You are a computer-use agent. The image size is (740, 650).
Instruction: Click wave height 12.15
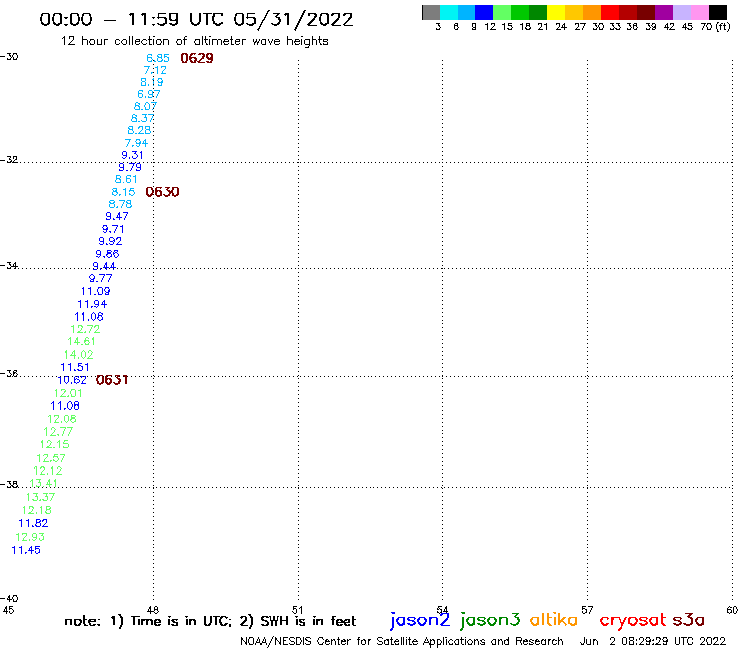tap(54, 444)
